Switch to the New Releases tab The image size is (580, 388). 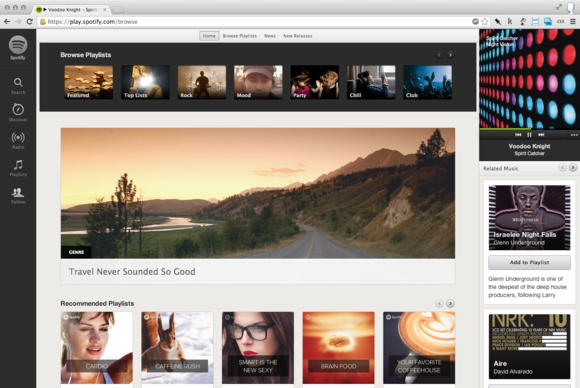(297, 36)
